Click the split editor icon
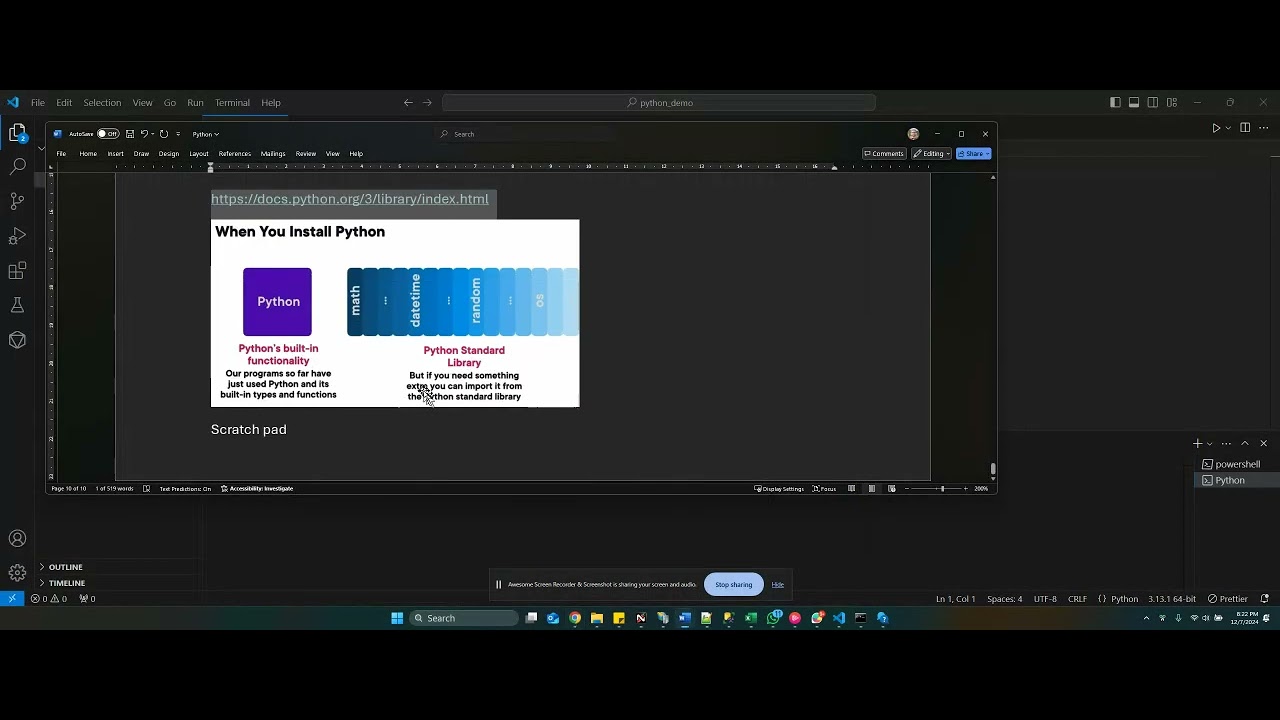 click(1245, 128)
